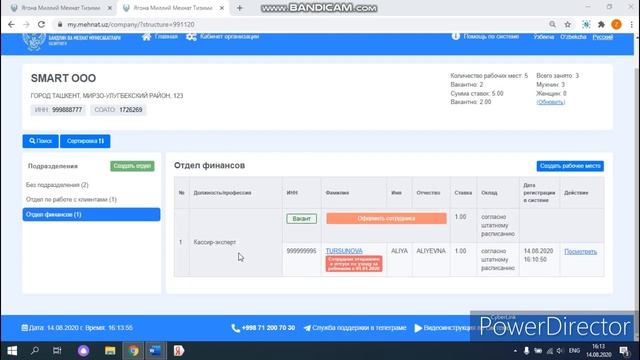
Task: Switch language to Ўзбекча
Action: (544, 37)
